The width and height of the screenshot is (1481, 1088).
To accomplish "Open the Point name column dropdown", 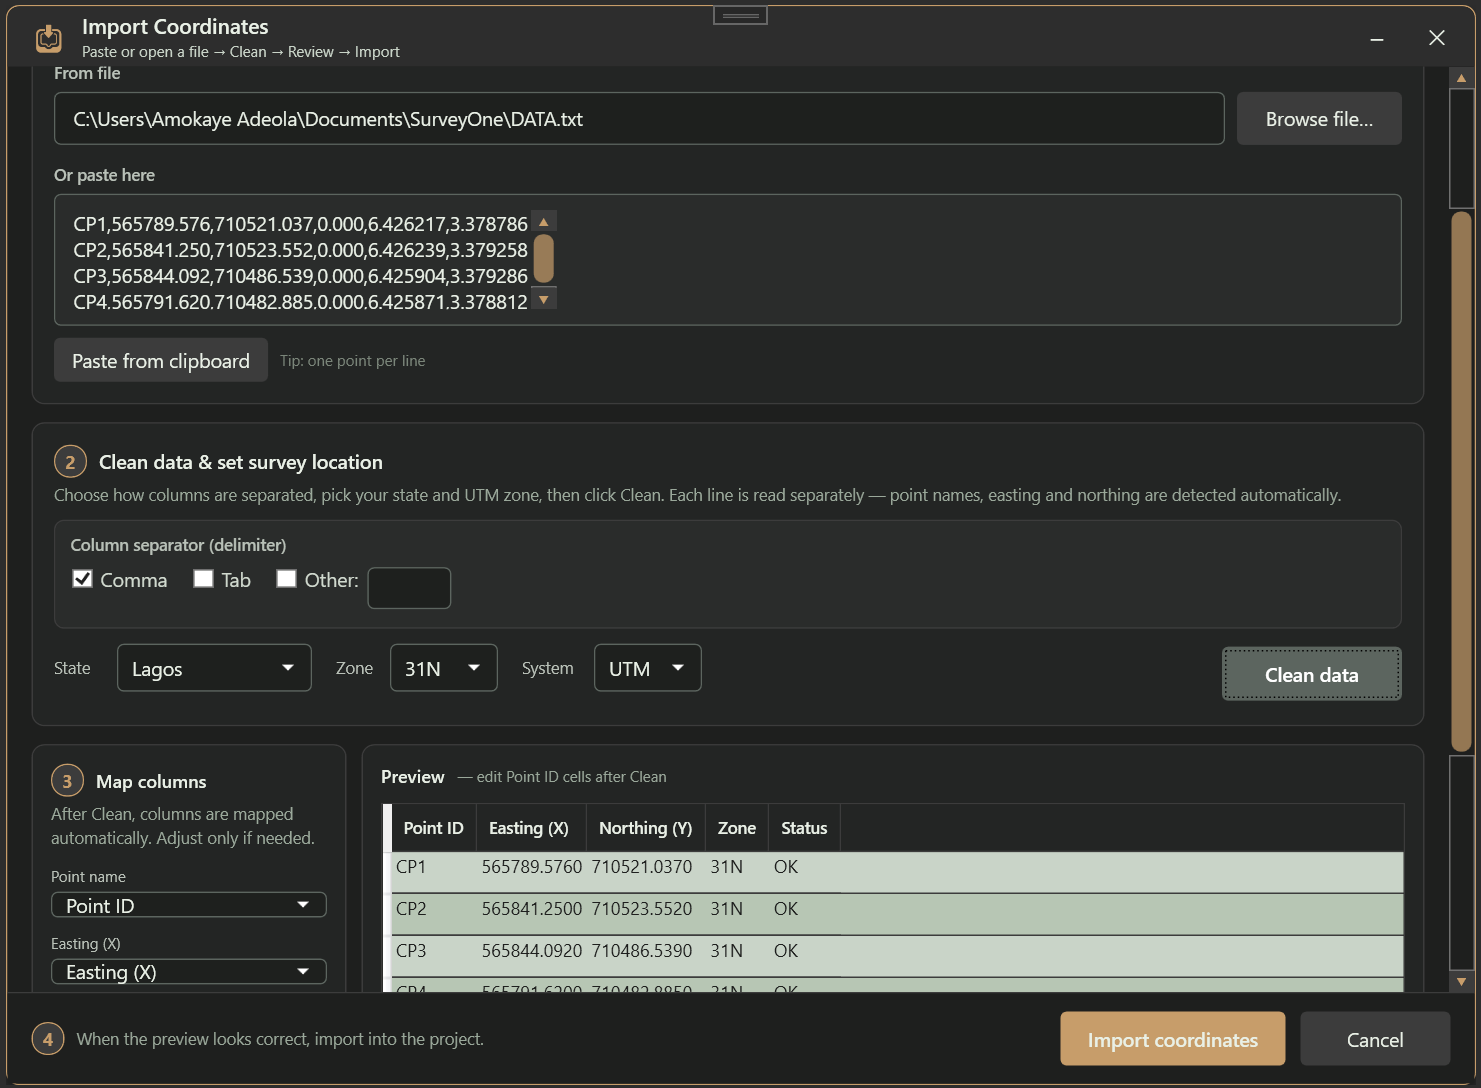I will (x=188, y=905).
